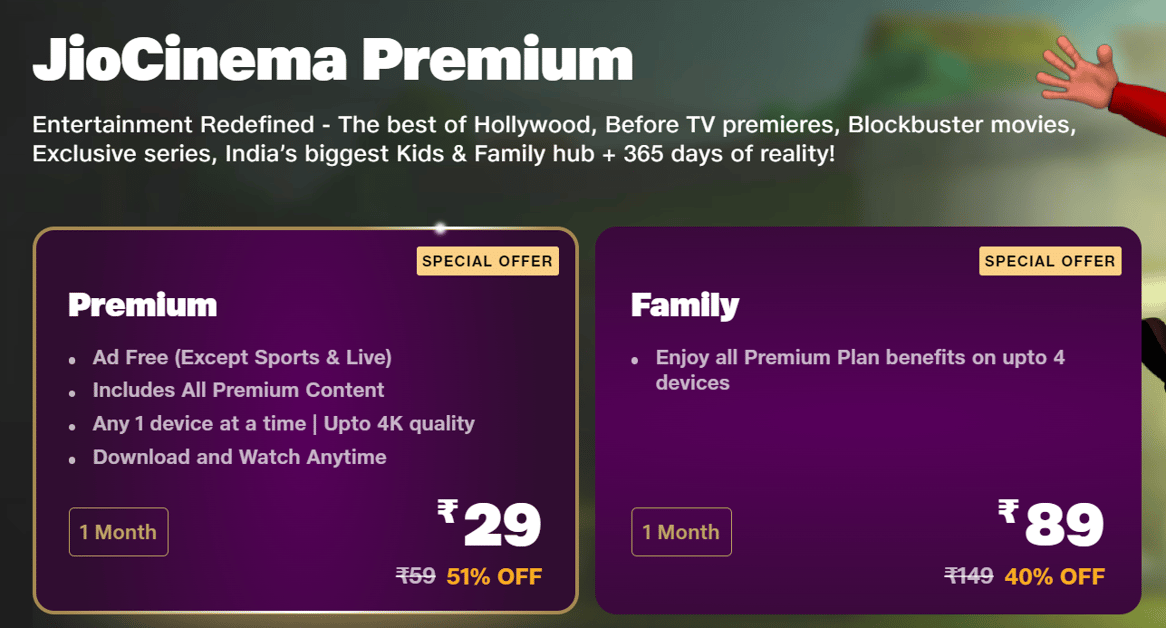The image size is (1166, 628).
Task: Click the SPECIAL OFFER badge on Family plan
Action: pyautogui.click(x=1049, y=261)
